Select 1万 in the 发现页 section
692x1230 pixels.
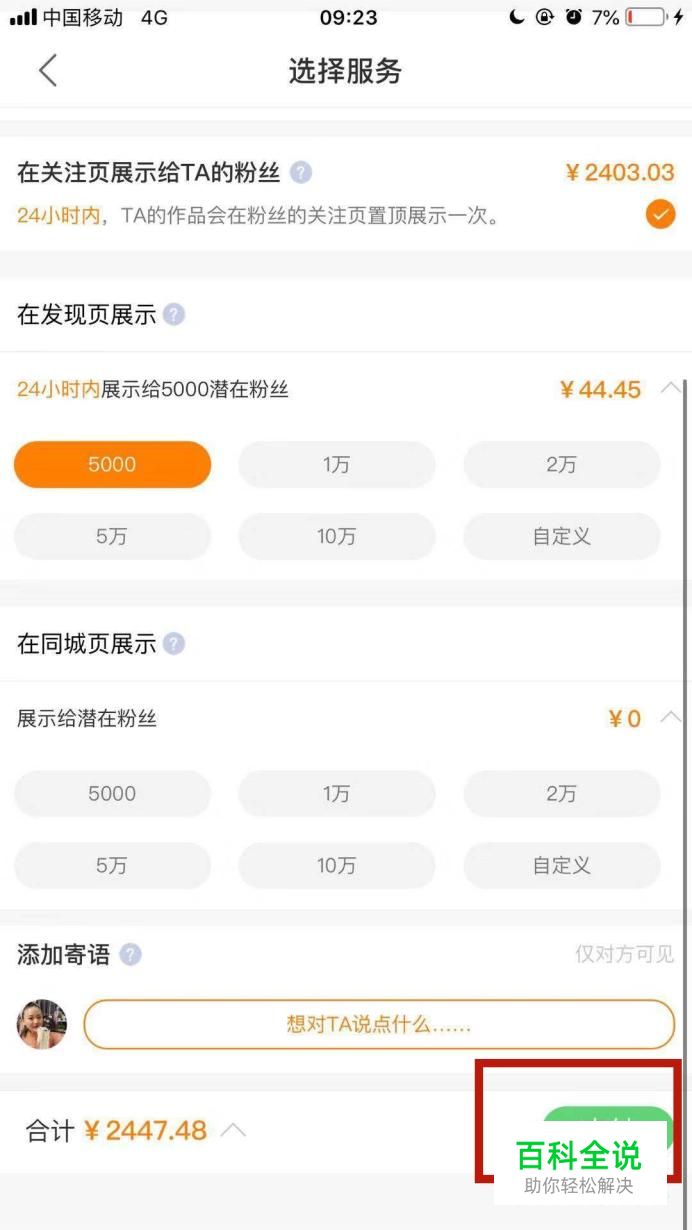(336, 465)
